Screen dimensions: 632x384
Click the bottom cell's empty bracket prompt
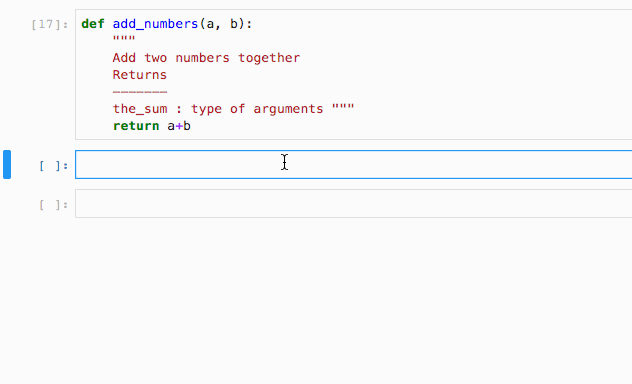[54, 205]
